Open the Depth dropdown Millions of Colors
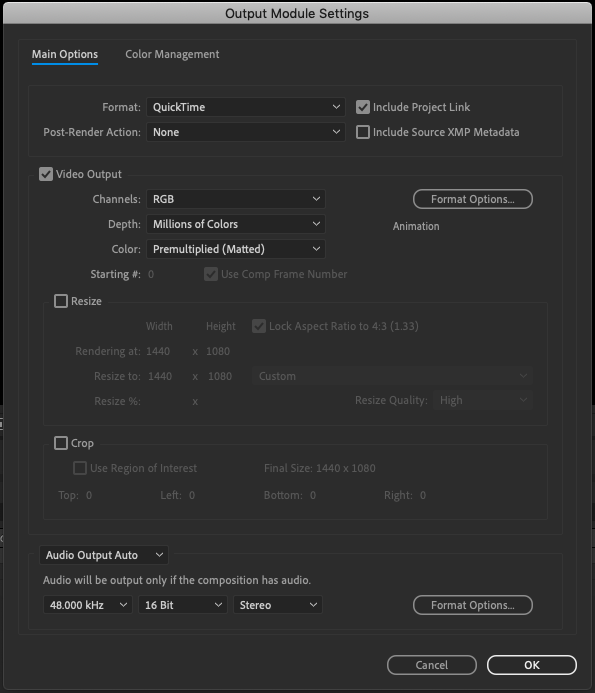The image size is (595, 693). pyautogui.click(x=236, y=224)
